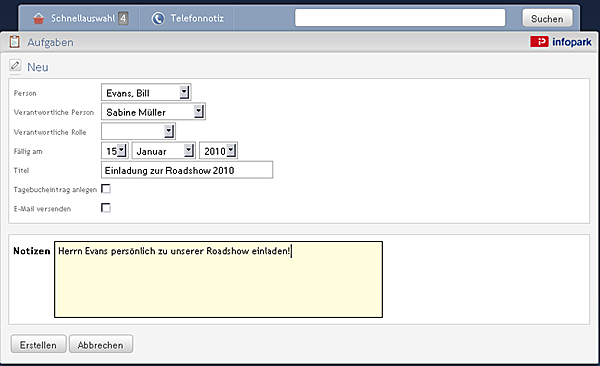Check the E-Mail versenden checkbox
Viewport: 600px width, 366px height.
pyautogui.click(x=106, y=208)
